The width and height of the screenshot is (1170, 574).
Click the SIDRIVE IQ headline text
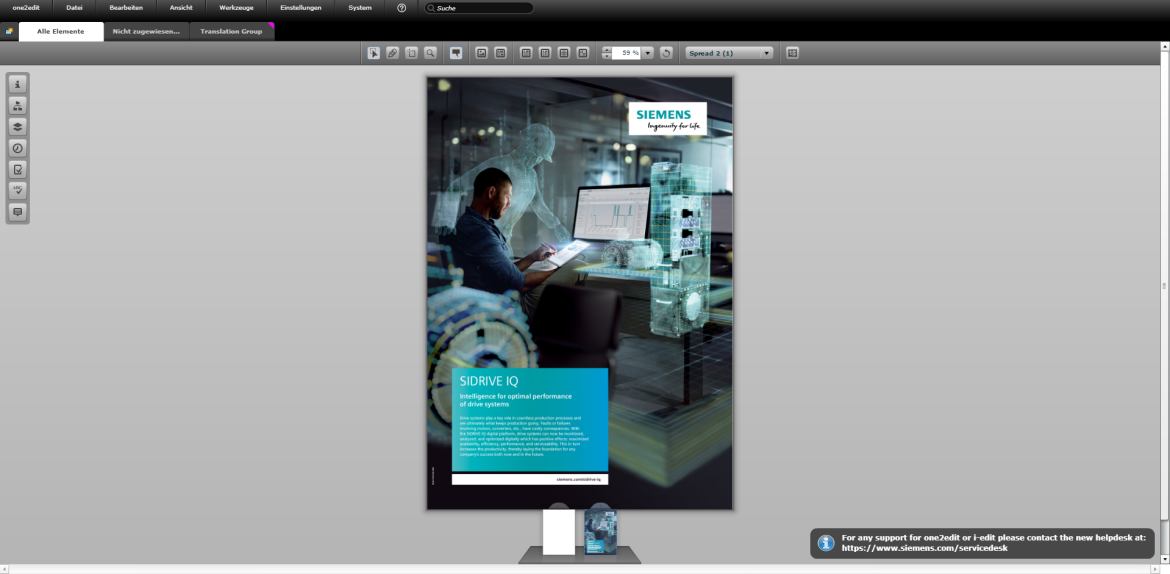pyautogui.click(x=489, y=381)
